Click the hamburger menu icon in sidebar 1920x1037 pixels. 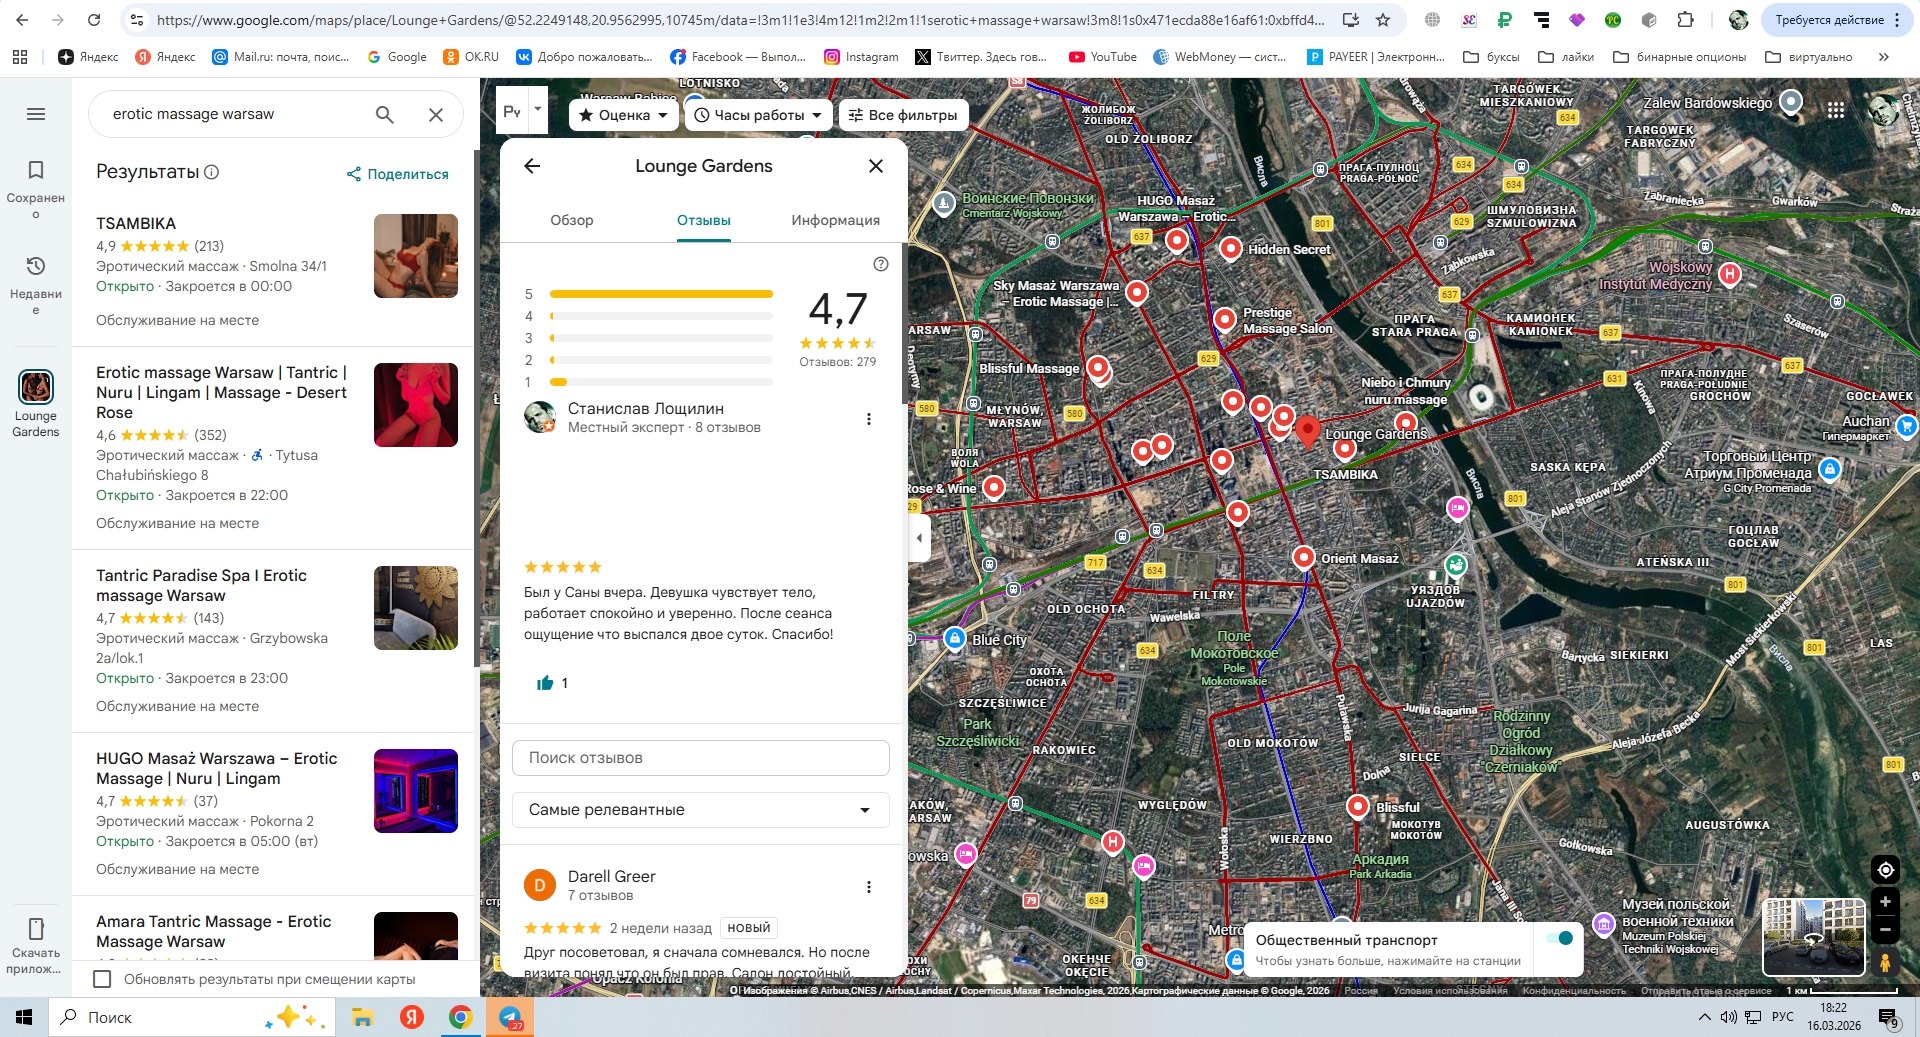click(x=36, y=114)
